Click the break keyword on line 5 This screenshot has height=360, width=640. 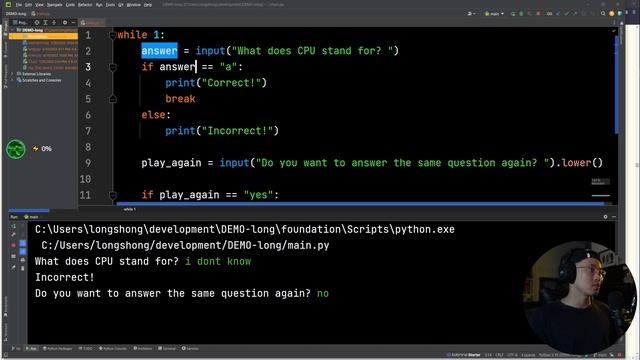coord(180,99)
